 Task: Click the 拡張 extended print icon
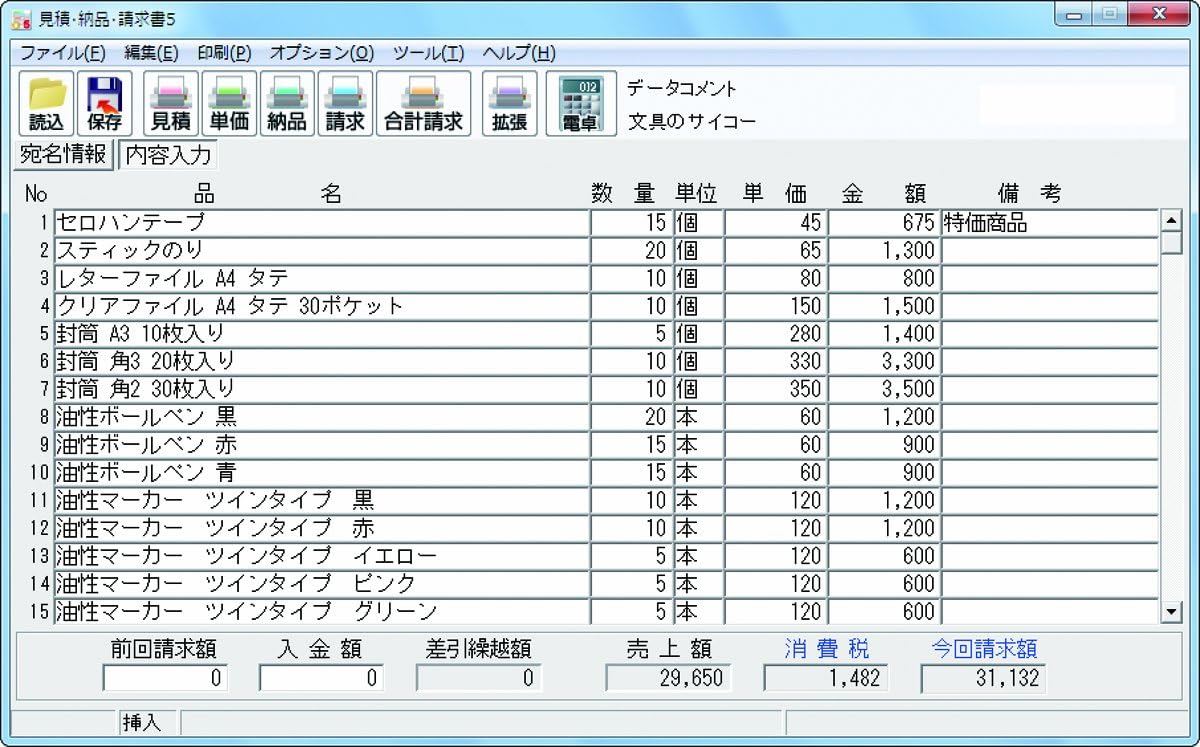(x=509, y=104)
